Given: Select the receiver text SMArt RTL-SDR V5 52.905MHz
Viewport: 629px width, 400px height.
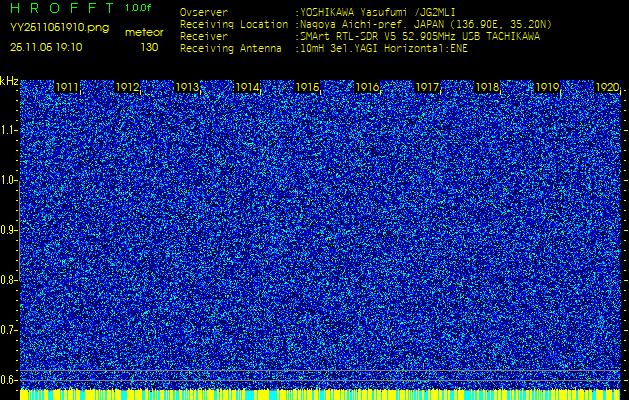Looking at the screenshot, I should tap(379, 37).
